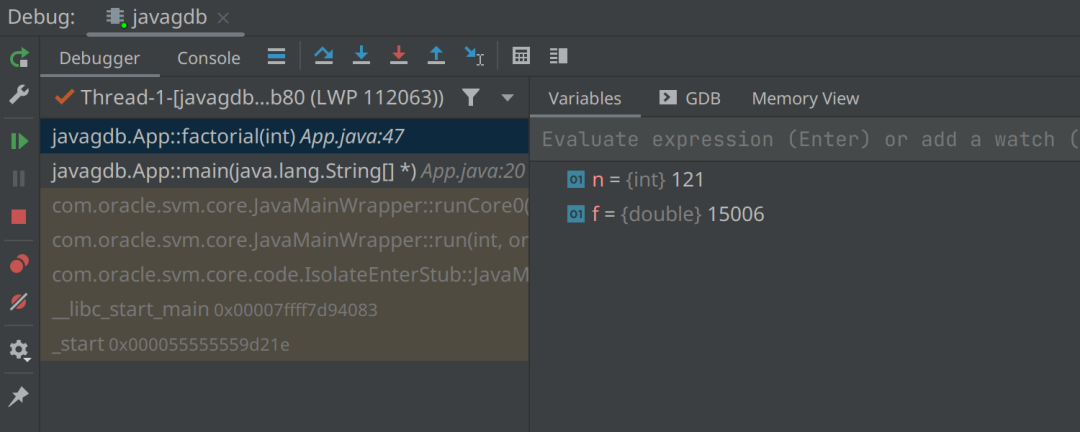This screenshot has height=432, width=1080.
Task: Pin the debug tab
Action: click(x=19, y=396)
